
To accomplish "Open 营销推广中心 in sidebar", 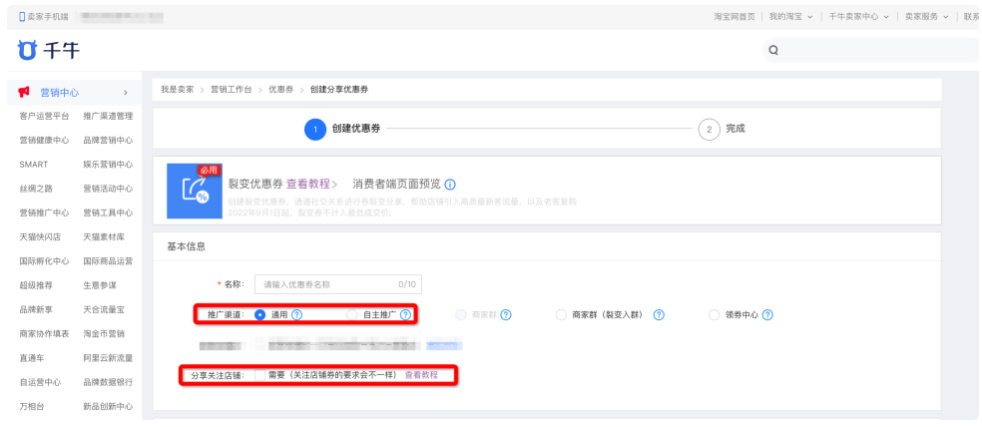I will pyautogui.click(x=44, y=213).
